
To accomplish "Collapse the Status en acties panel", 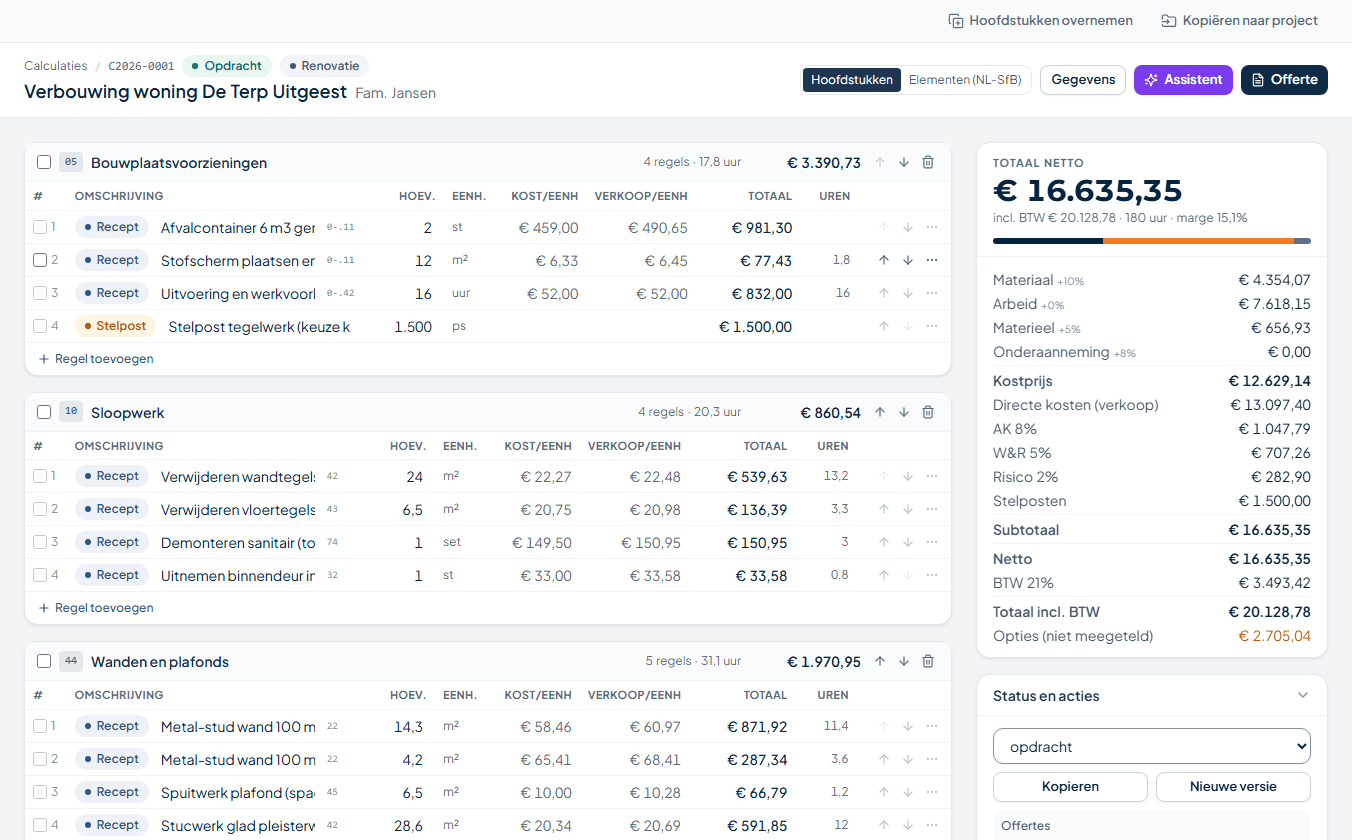I will pos(1302,695).
